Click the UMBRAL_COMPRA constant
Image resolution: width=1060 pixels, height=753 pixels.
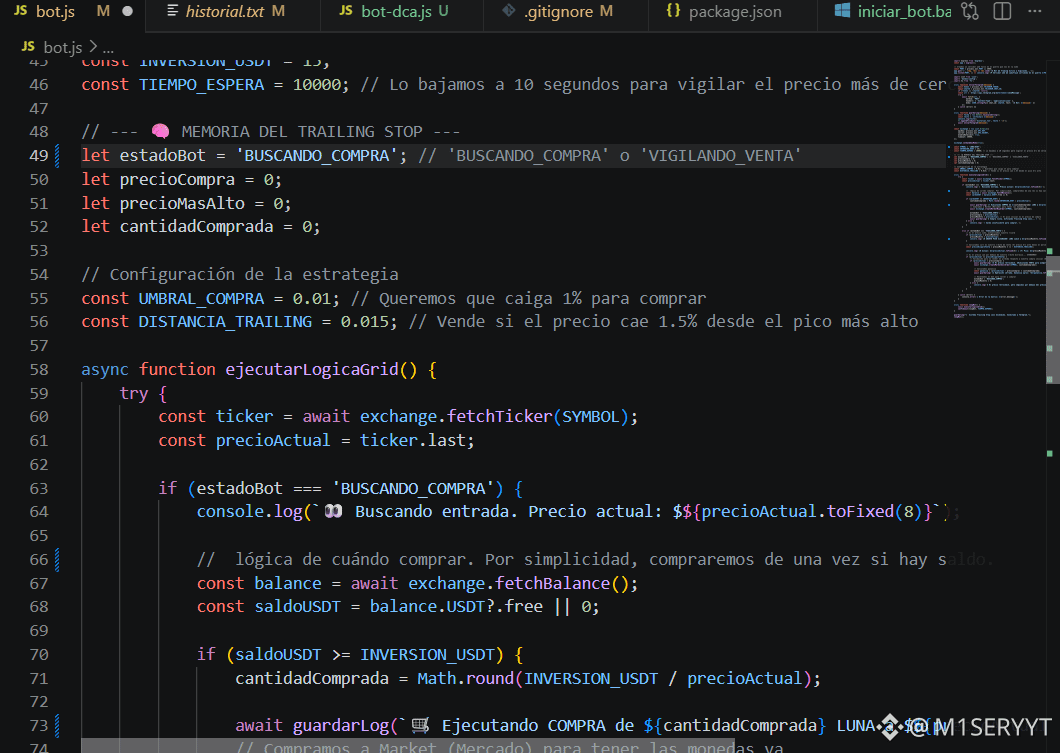[201, 298]
